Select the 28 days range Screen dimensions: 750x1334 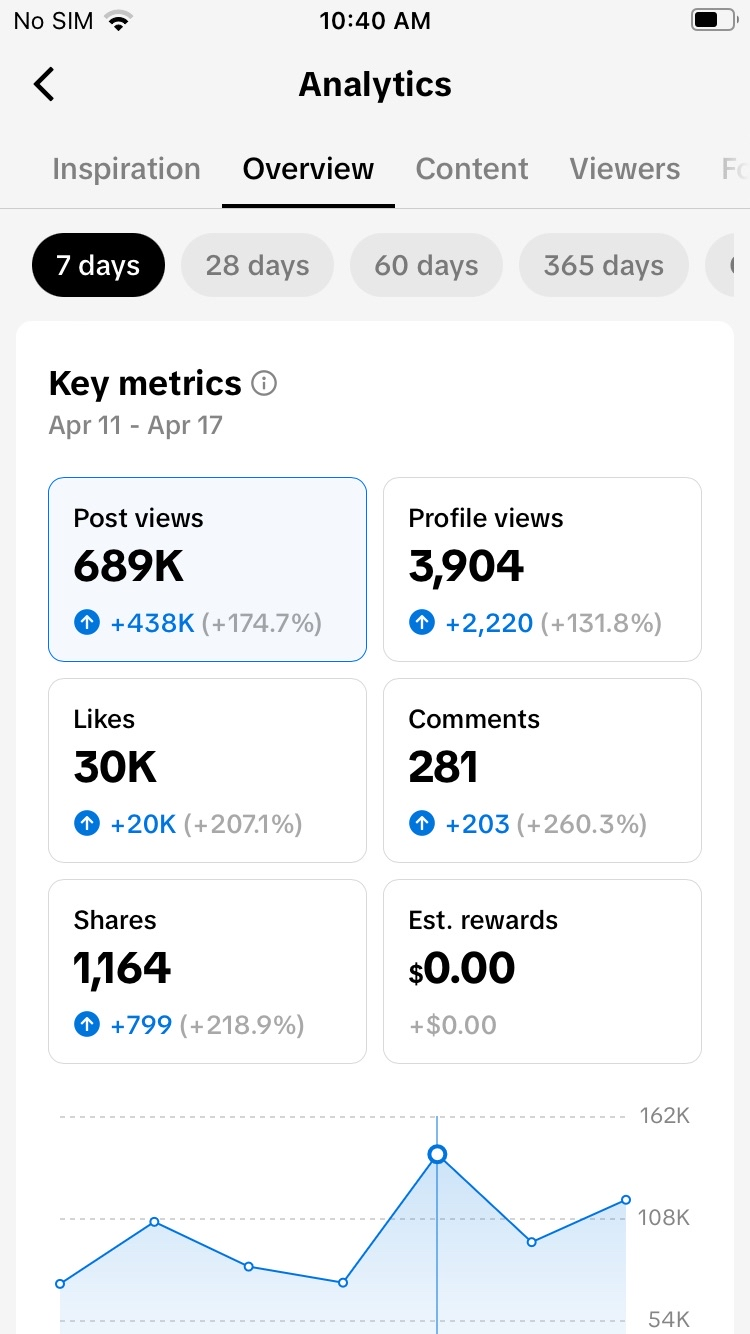point(257,265)
